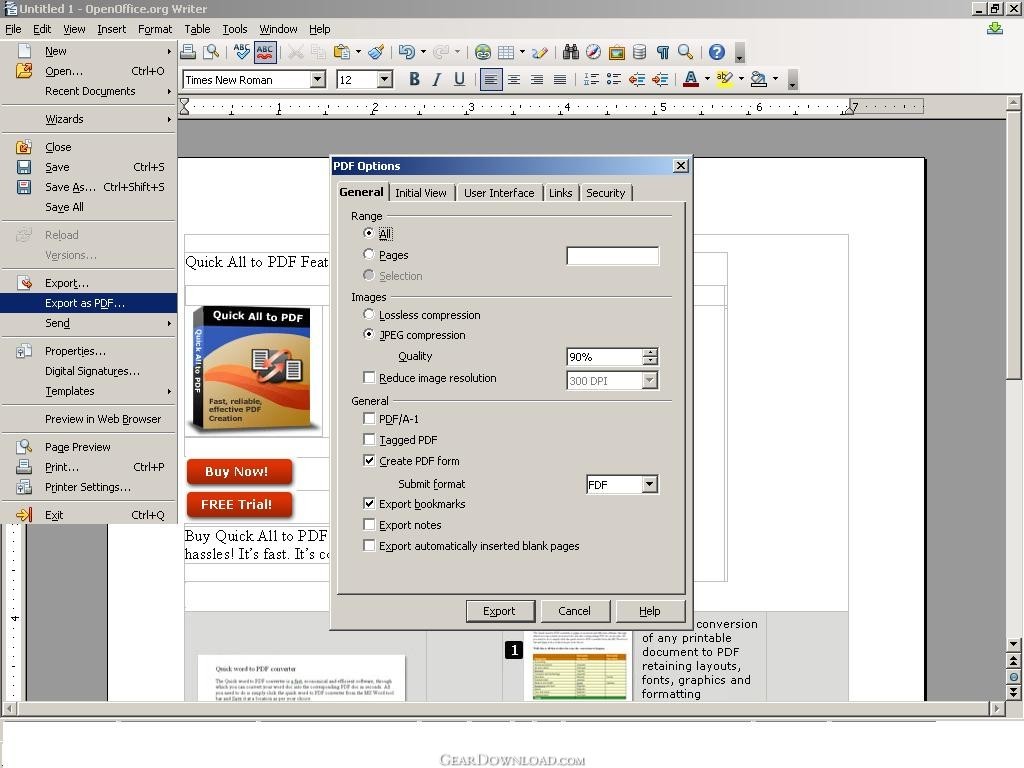Viewport: 1024px width, 768px height.
Task: Apply Italic formatting
Action: 437,79
